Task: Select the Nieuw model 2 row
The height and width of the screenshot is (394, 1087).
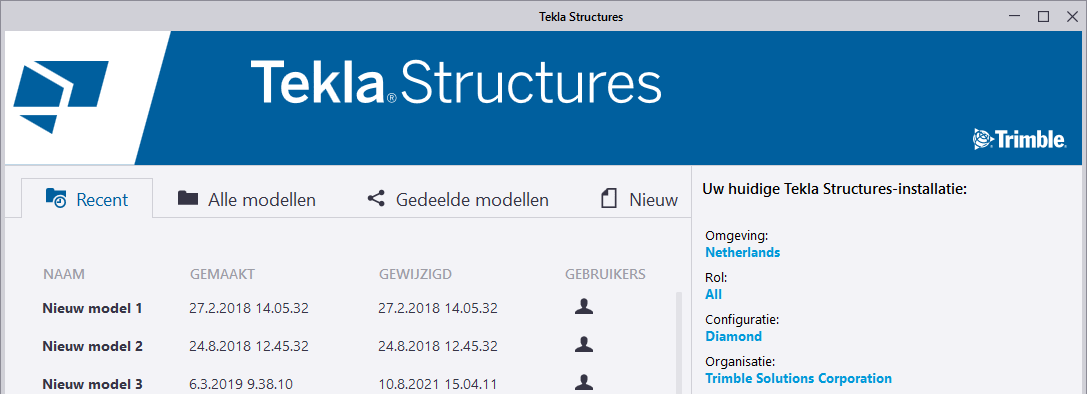Action: pyautogui.click(x=340, y=345)
